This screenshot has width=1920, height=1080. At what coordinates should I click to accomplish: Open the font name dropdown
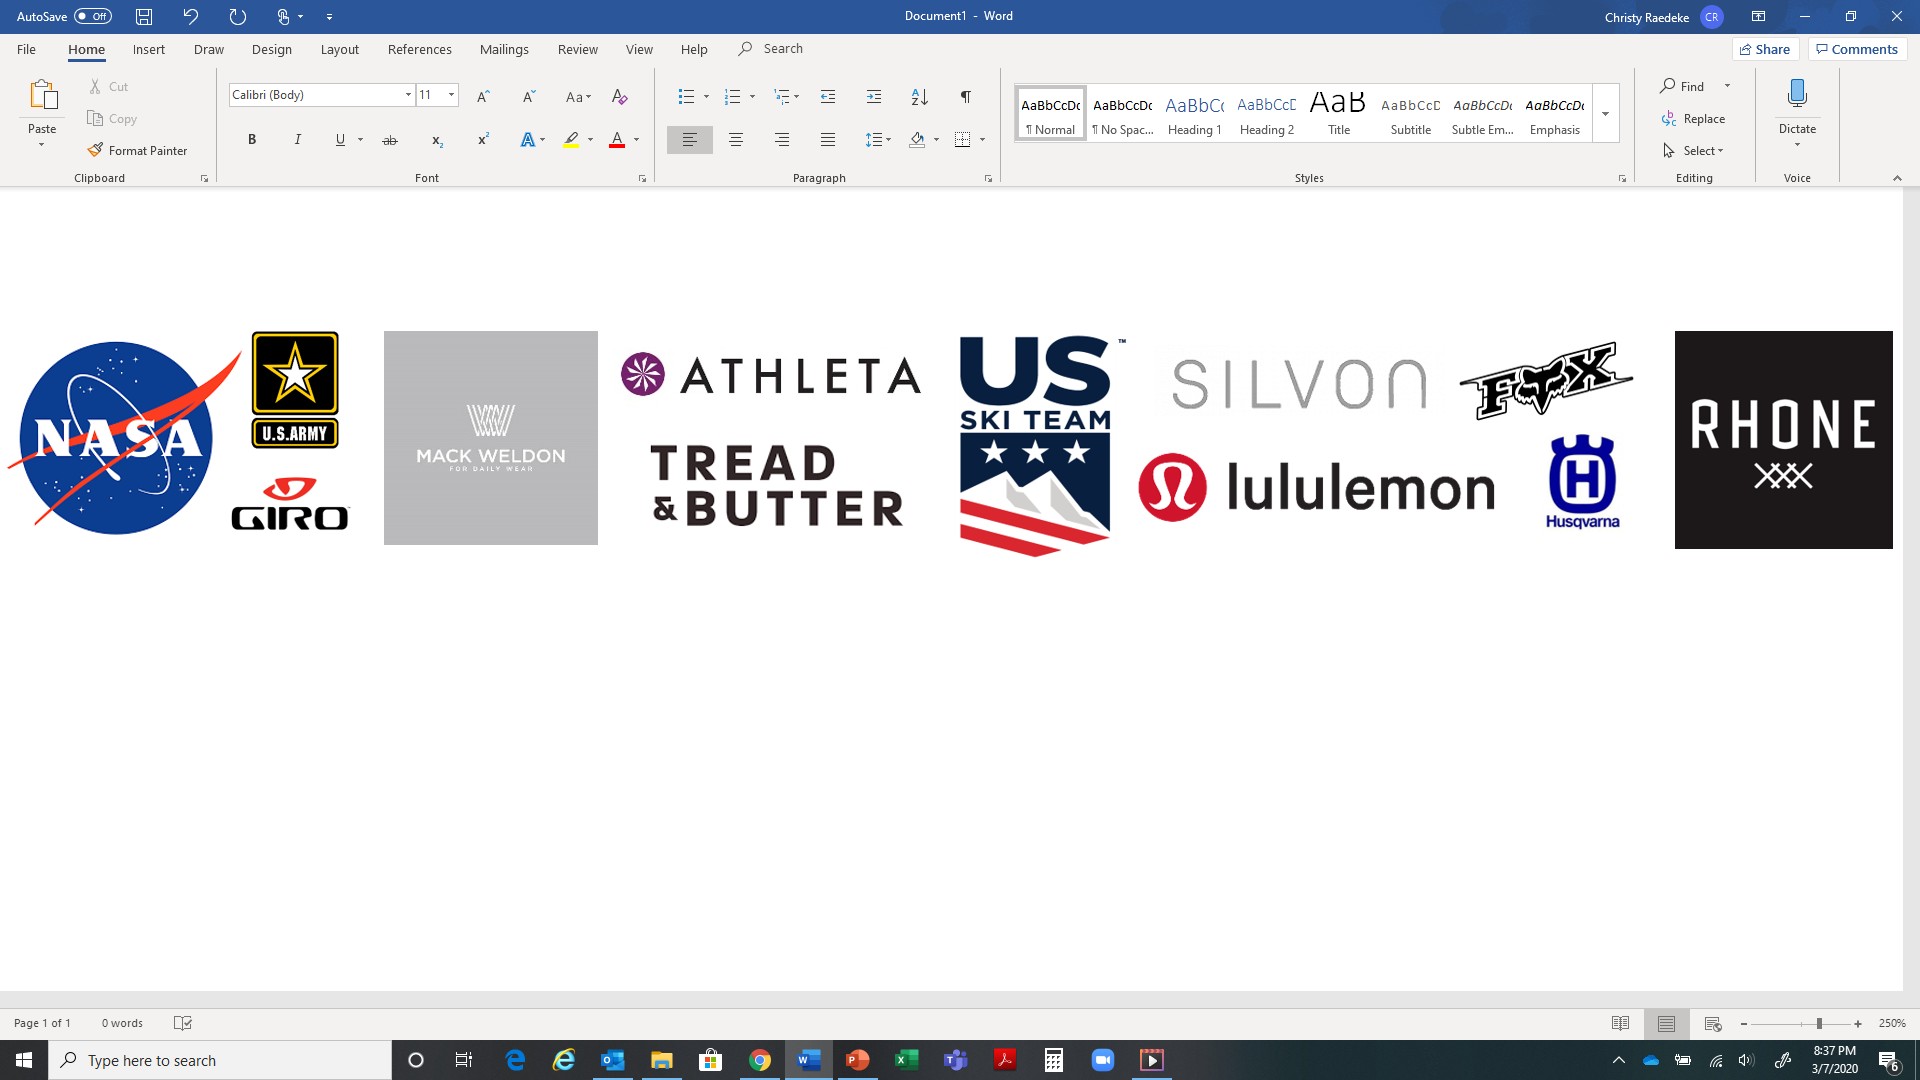coord(408,95)
